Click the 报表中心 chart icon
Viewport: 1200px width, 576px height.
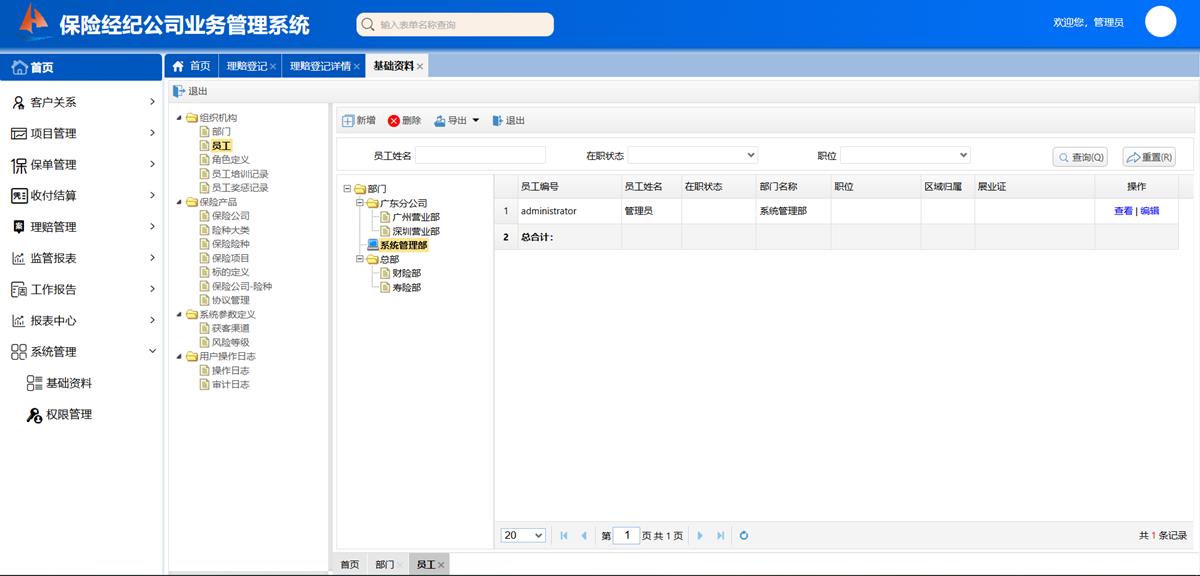point(18,321)
